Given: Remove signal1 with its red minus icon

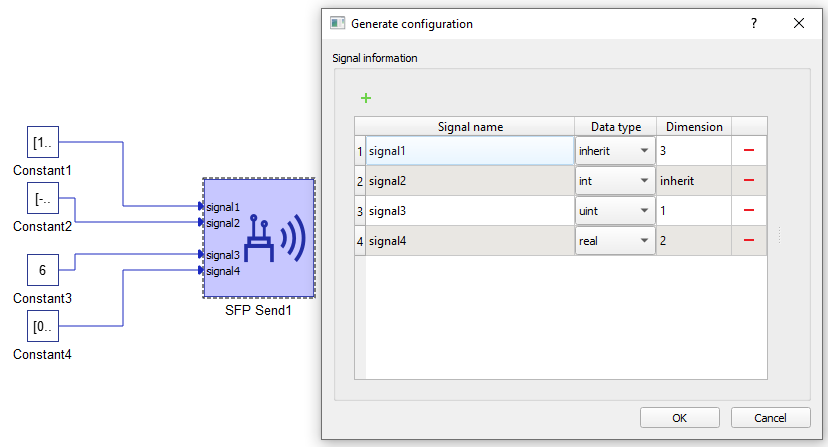Looking at the screenshot, I should (x=748, y=151).
